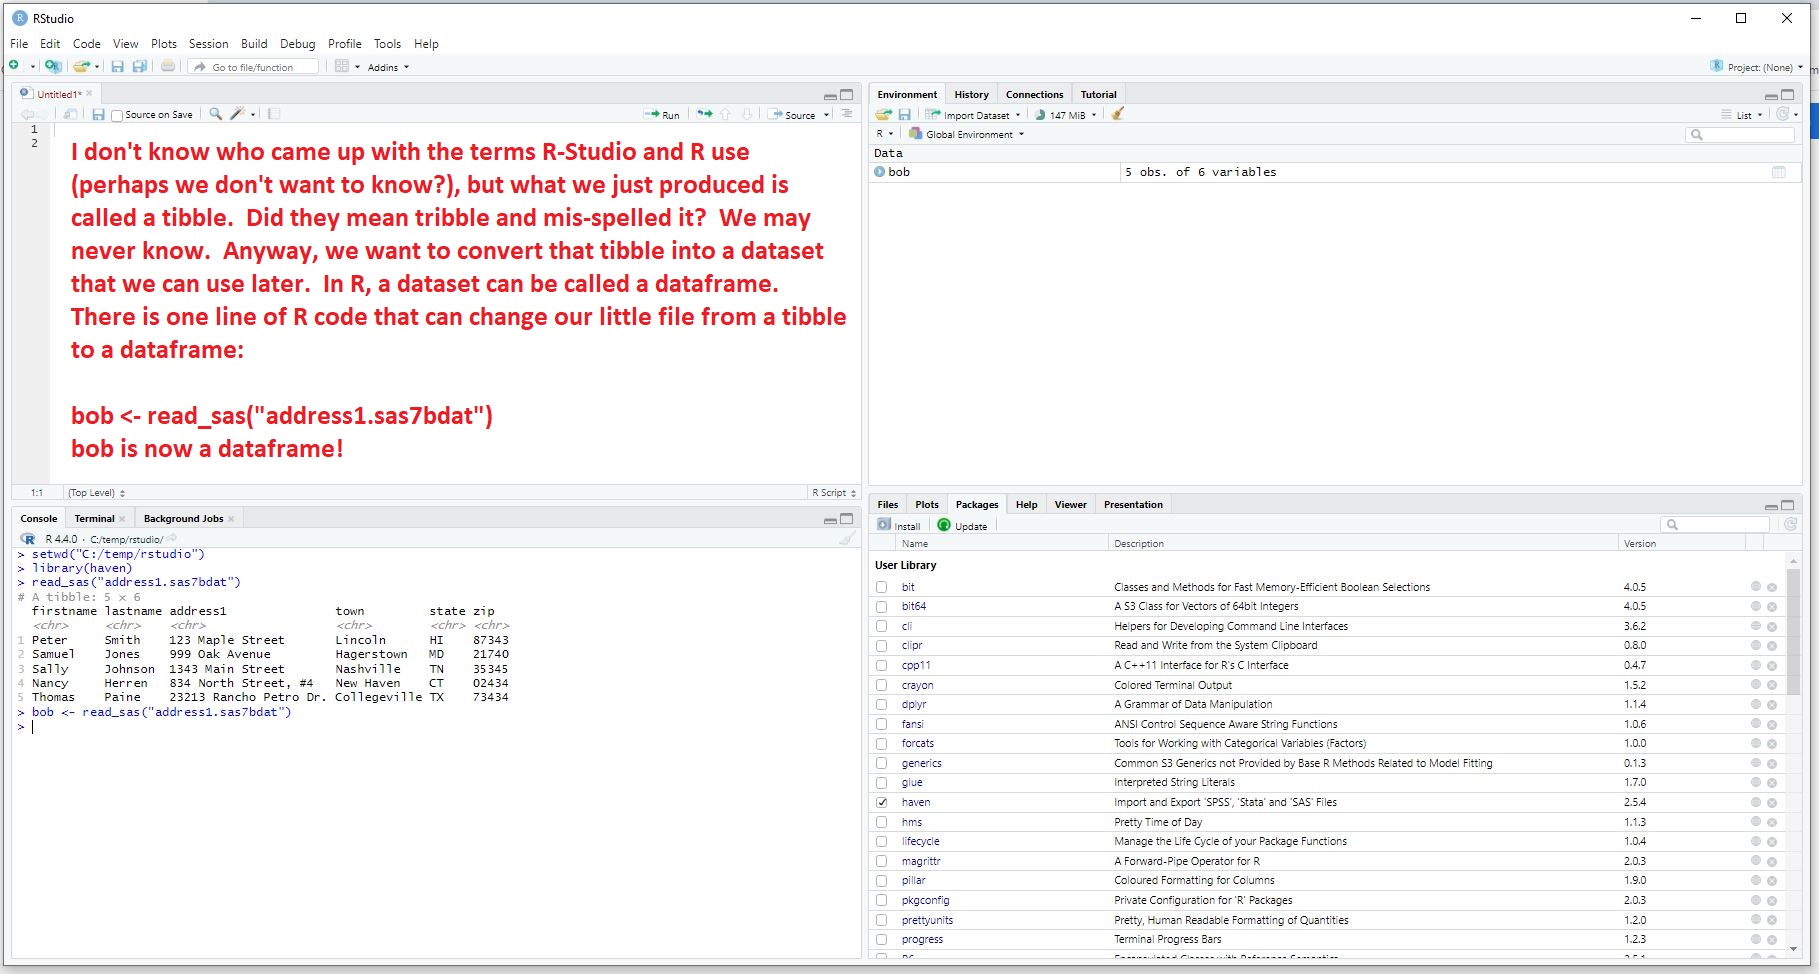Viewport: 1819px width, 974px height.
Task: Enable the Source on Save checkbox
Action: pos(117,116)
